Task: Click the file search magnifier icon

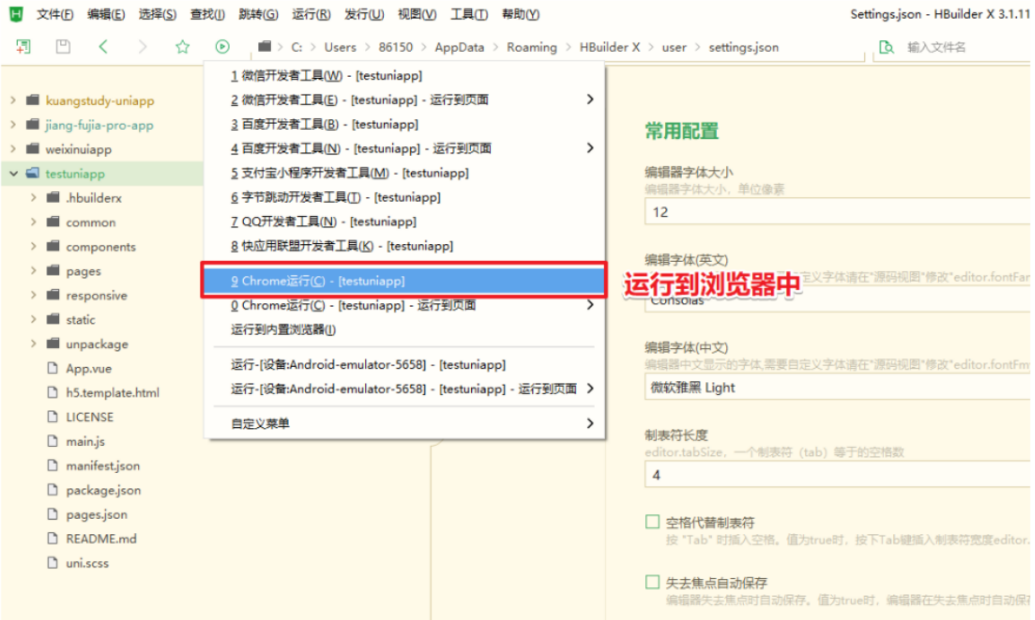Action: pos(886,47)
